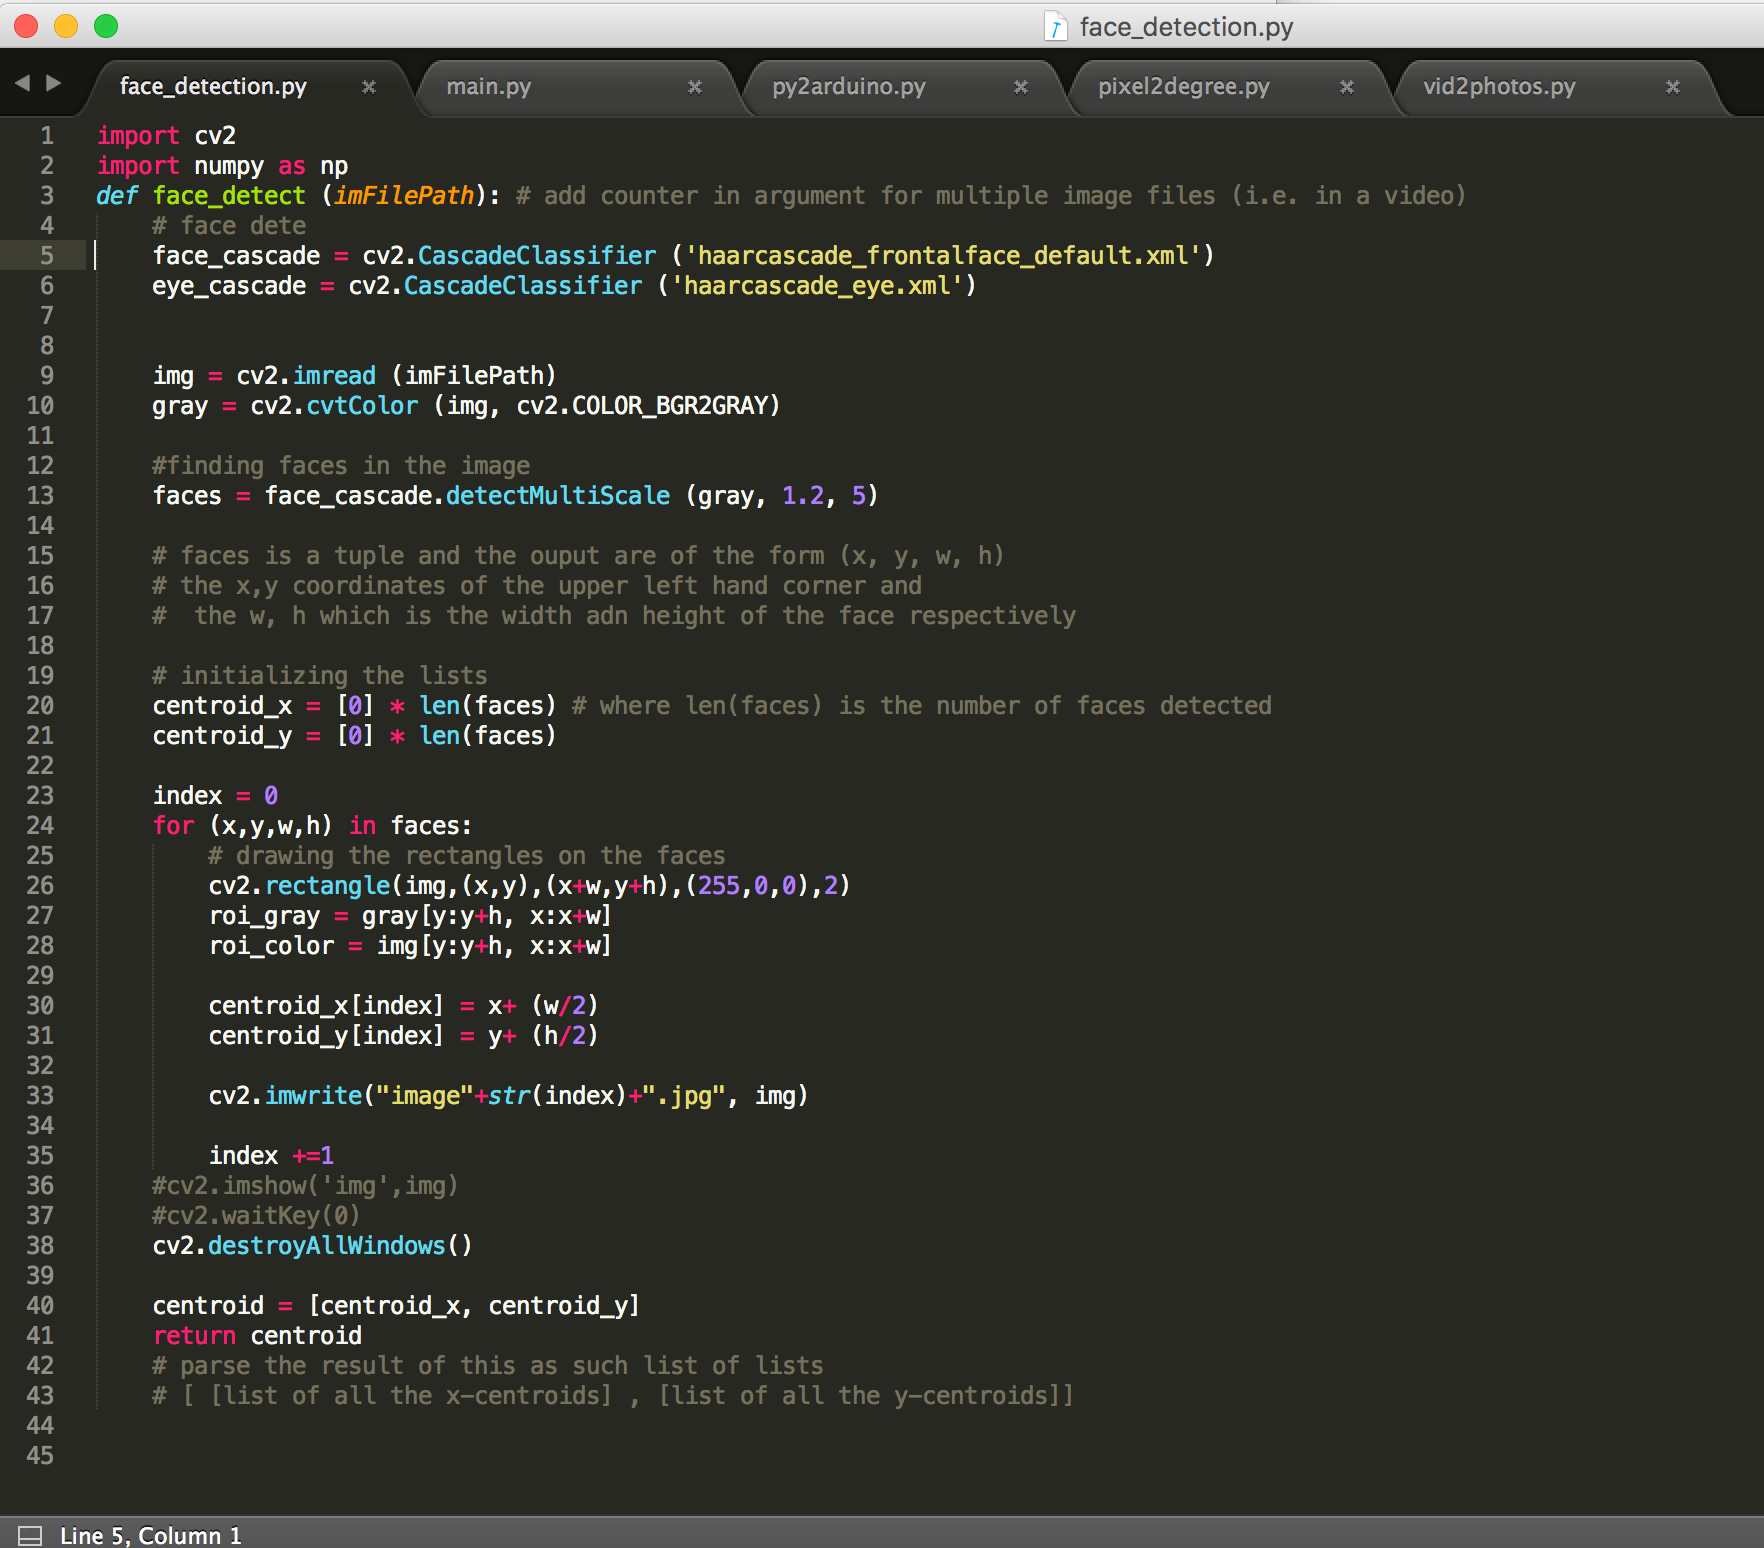Select the face_detection.py tab

click(243, 87)
